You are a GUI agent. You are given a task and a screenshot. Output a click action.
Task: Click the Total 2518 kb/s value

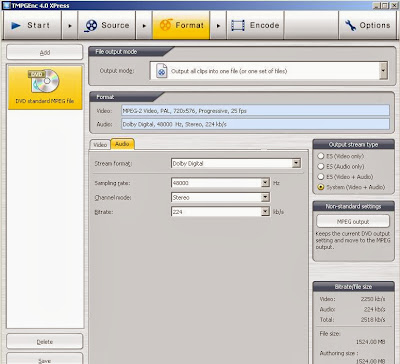coord(373,320)
